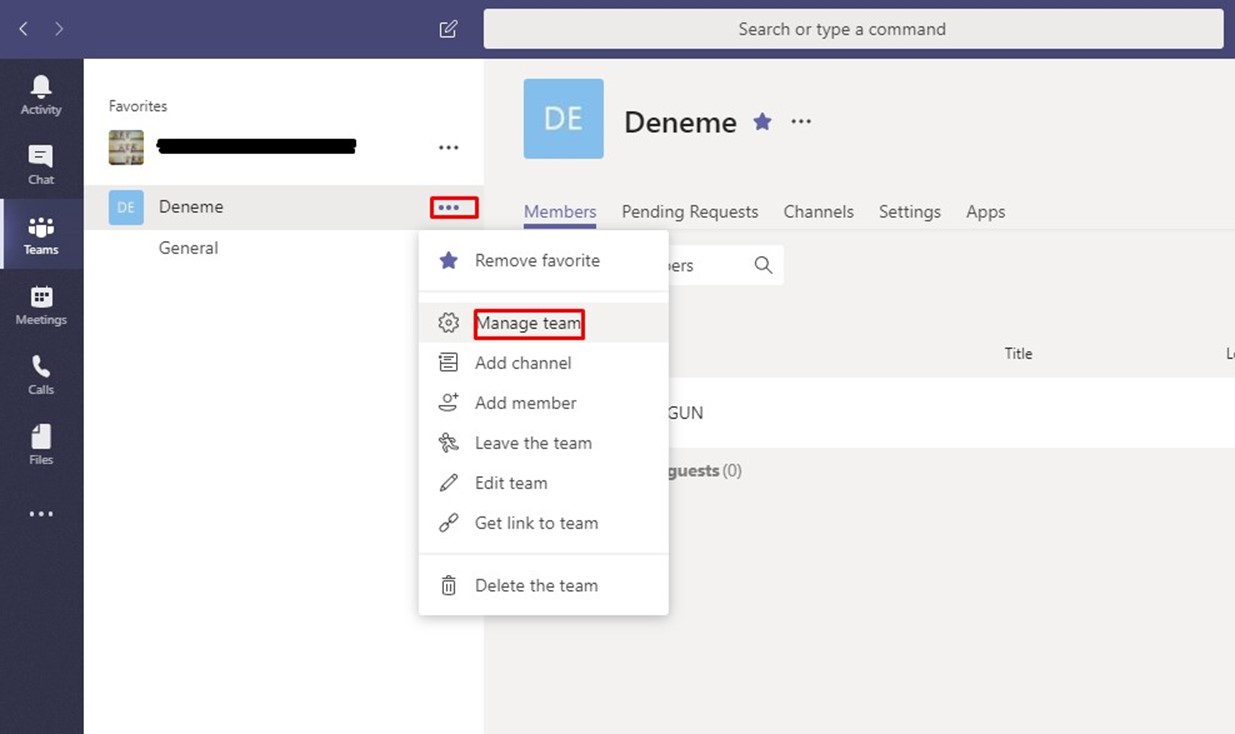This screenshot has height=734, width=1235.
Task: Switch to the Members tab
Action: pos(560,212)
